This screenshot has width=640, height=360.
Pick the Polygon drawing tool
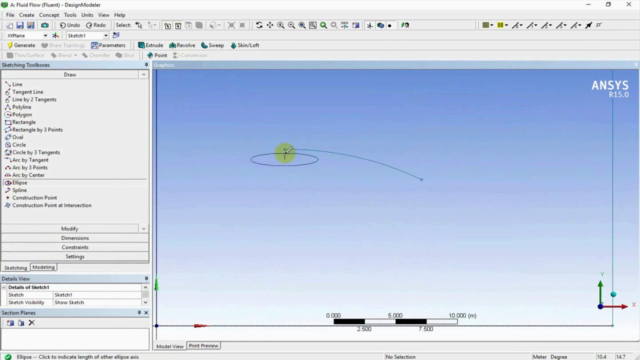tap(18, 115)
